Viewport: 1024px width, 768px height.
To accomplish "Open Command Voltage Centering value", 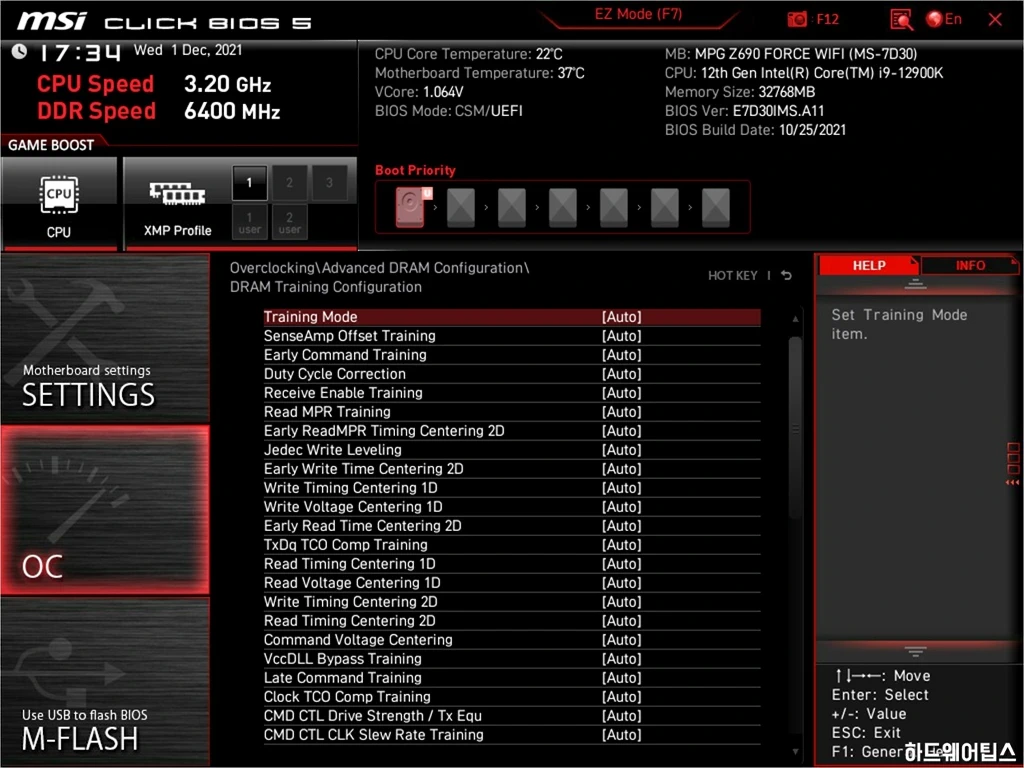I will tap(621, 639).
